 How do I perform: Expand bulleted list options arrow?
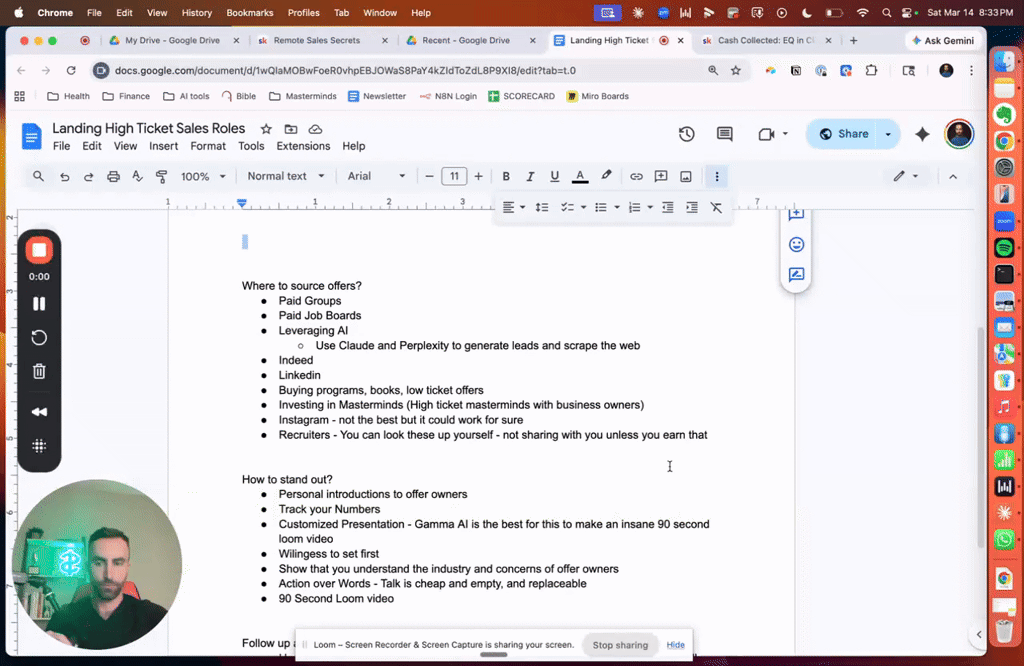point(616,208)
